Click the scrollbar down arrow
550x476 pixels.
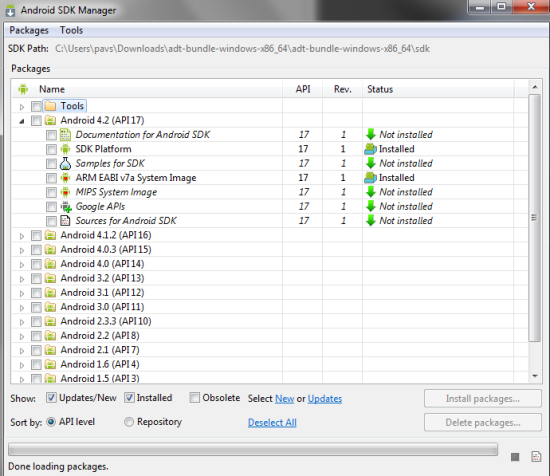[x=535, y=376]
